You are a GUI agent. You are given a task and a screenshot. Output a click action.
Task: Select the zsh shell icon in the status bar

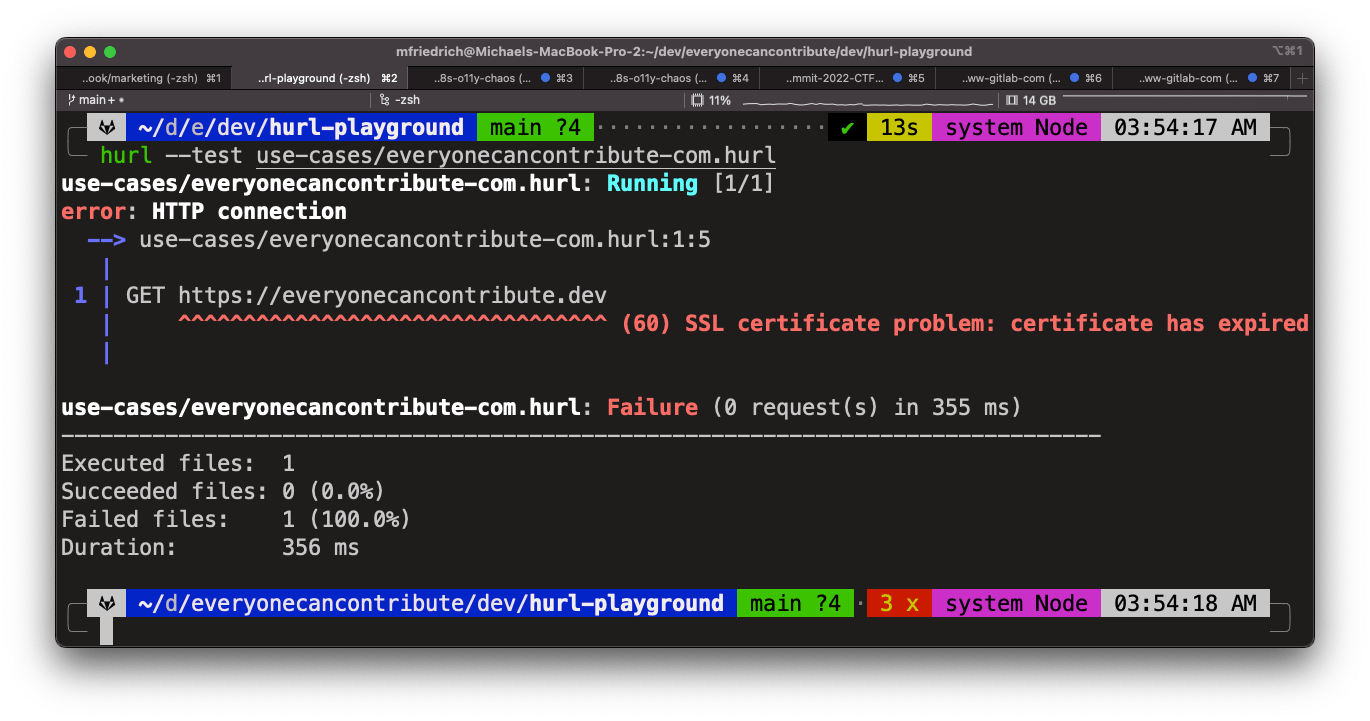pyautogui.click(x=385, y=99)
